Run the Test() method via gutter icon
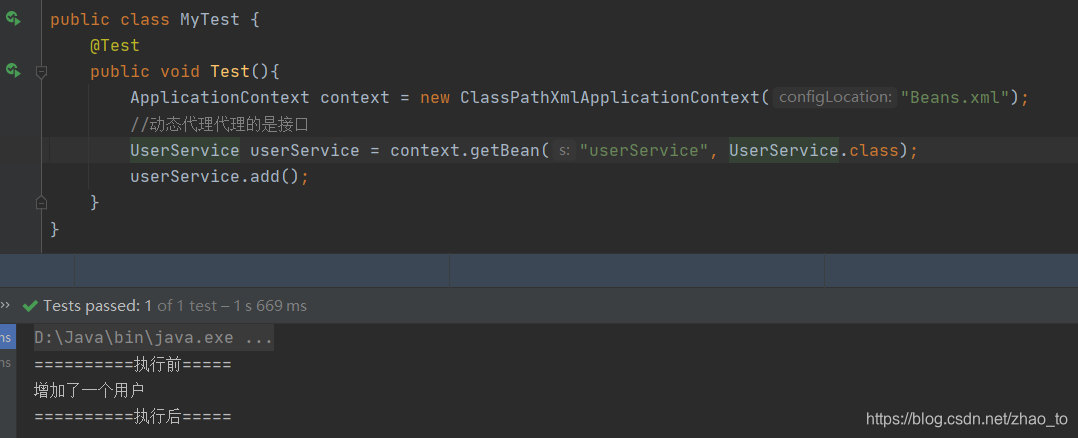This screenshot has width=1078, height=438. pos(13,70)
